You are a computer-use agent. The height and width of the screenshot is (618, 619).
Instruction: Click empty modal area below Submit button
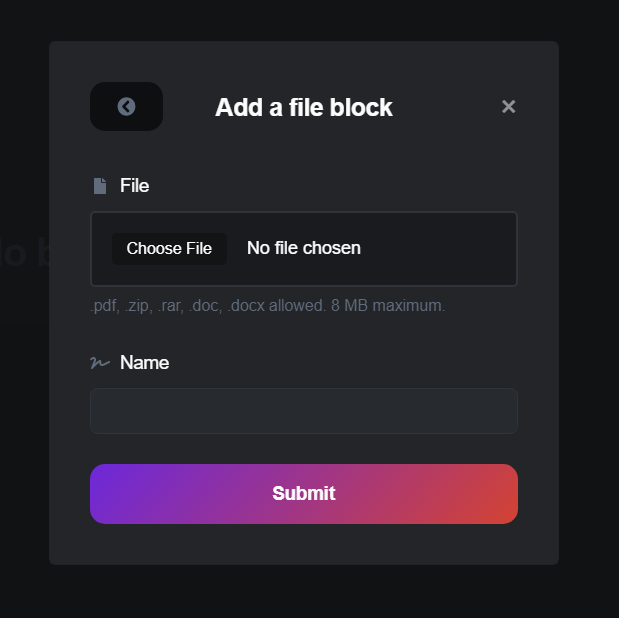point(304,544)
